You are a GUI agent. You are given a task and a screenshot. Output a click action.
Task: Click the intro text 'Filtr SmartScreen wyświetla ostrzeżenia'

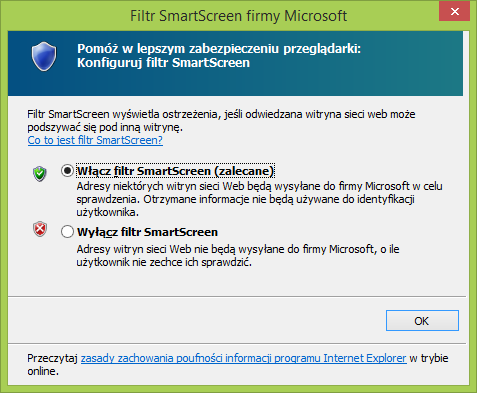point(221,121)
